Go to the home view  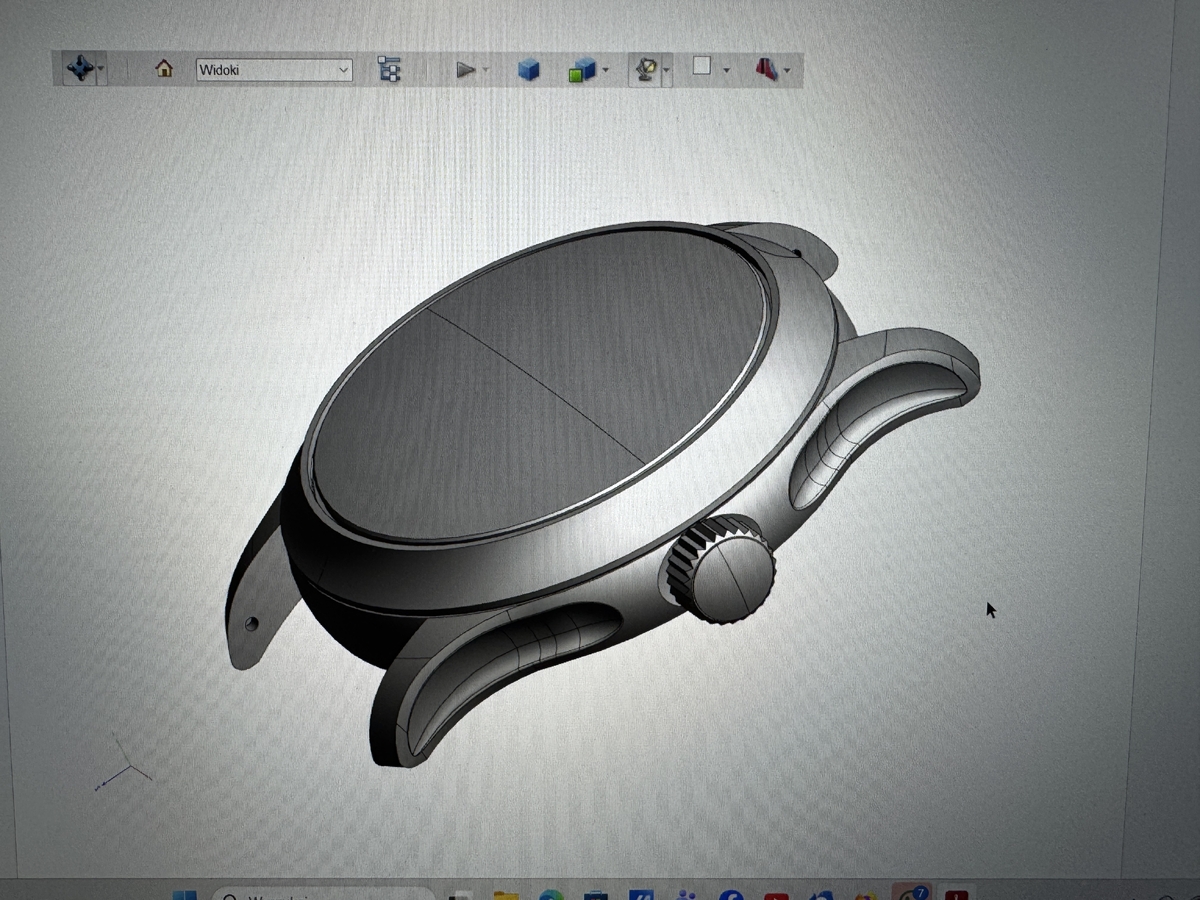pyautogui.click(x=164, y=69)
